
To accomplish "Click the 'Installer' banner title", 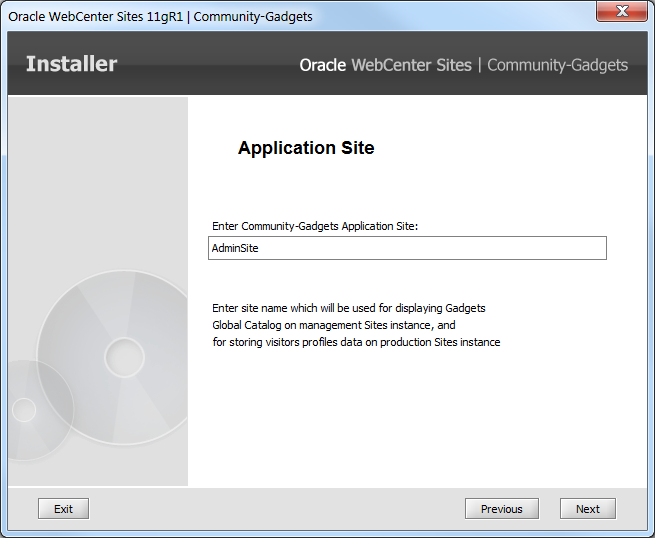I will click(x=71, y=64).
